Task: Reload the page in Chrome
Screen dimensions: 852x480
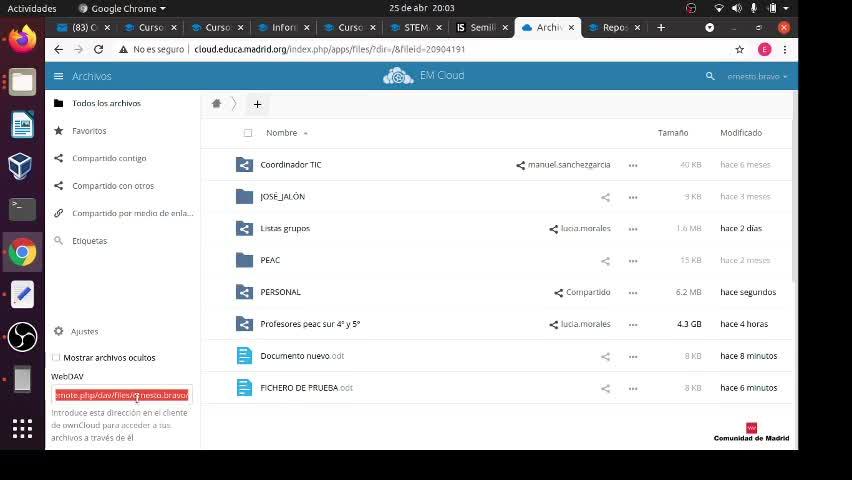Action: coord(98,49)
